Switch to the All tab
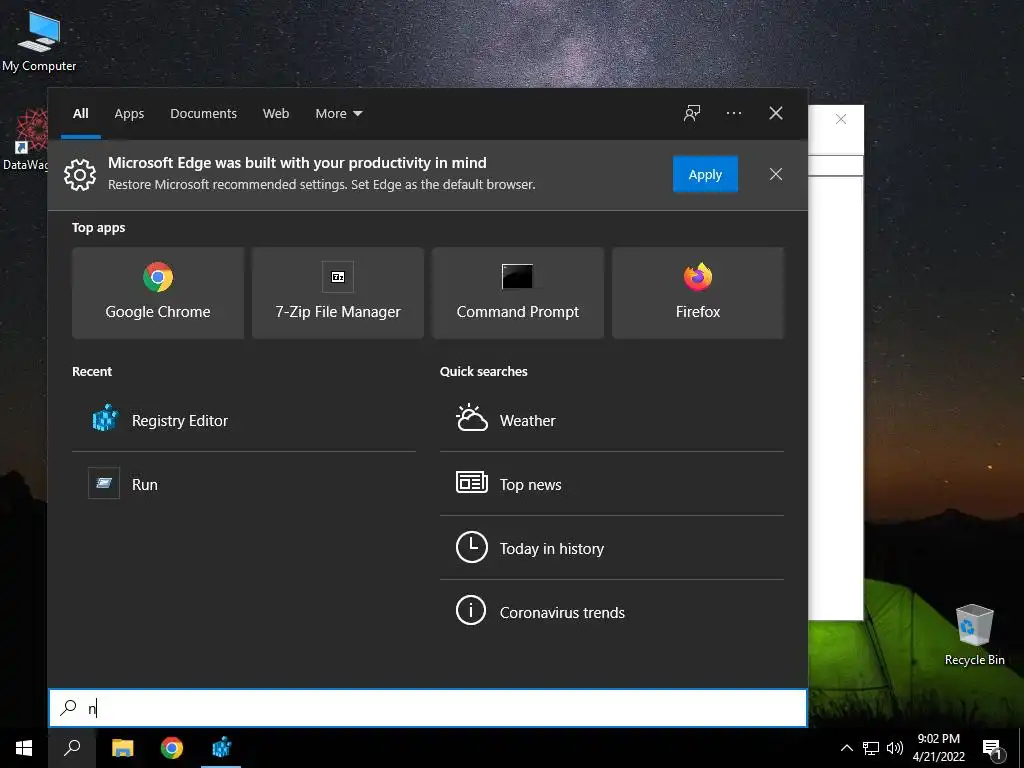 pyautogui.click(x=80, y=113)
